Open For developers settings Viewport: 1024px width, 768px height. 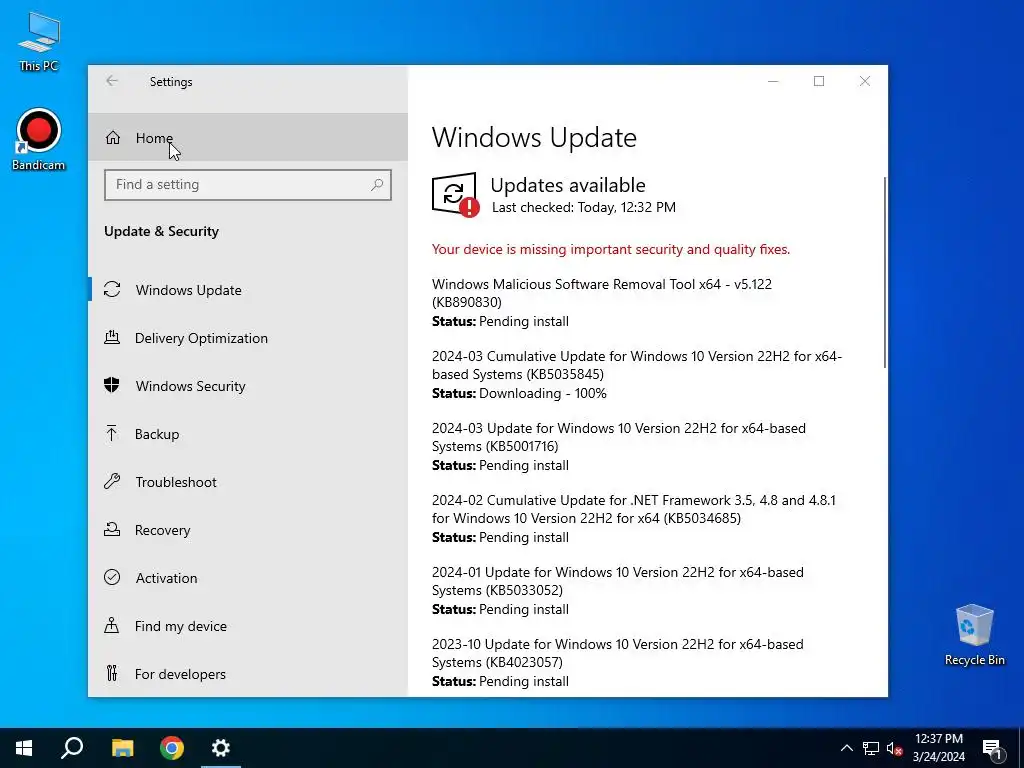point(248,674)
